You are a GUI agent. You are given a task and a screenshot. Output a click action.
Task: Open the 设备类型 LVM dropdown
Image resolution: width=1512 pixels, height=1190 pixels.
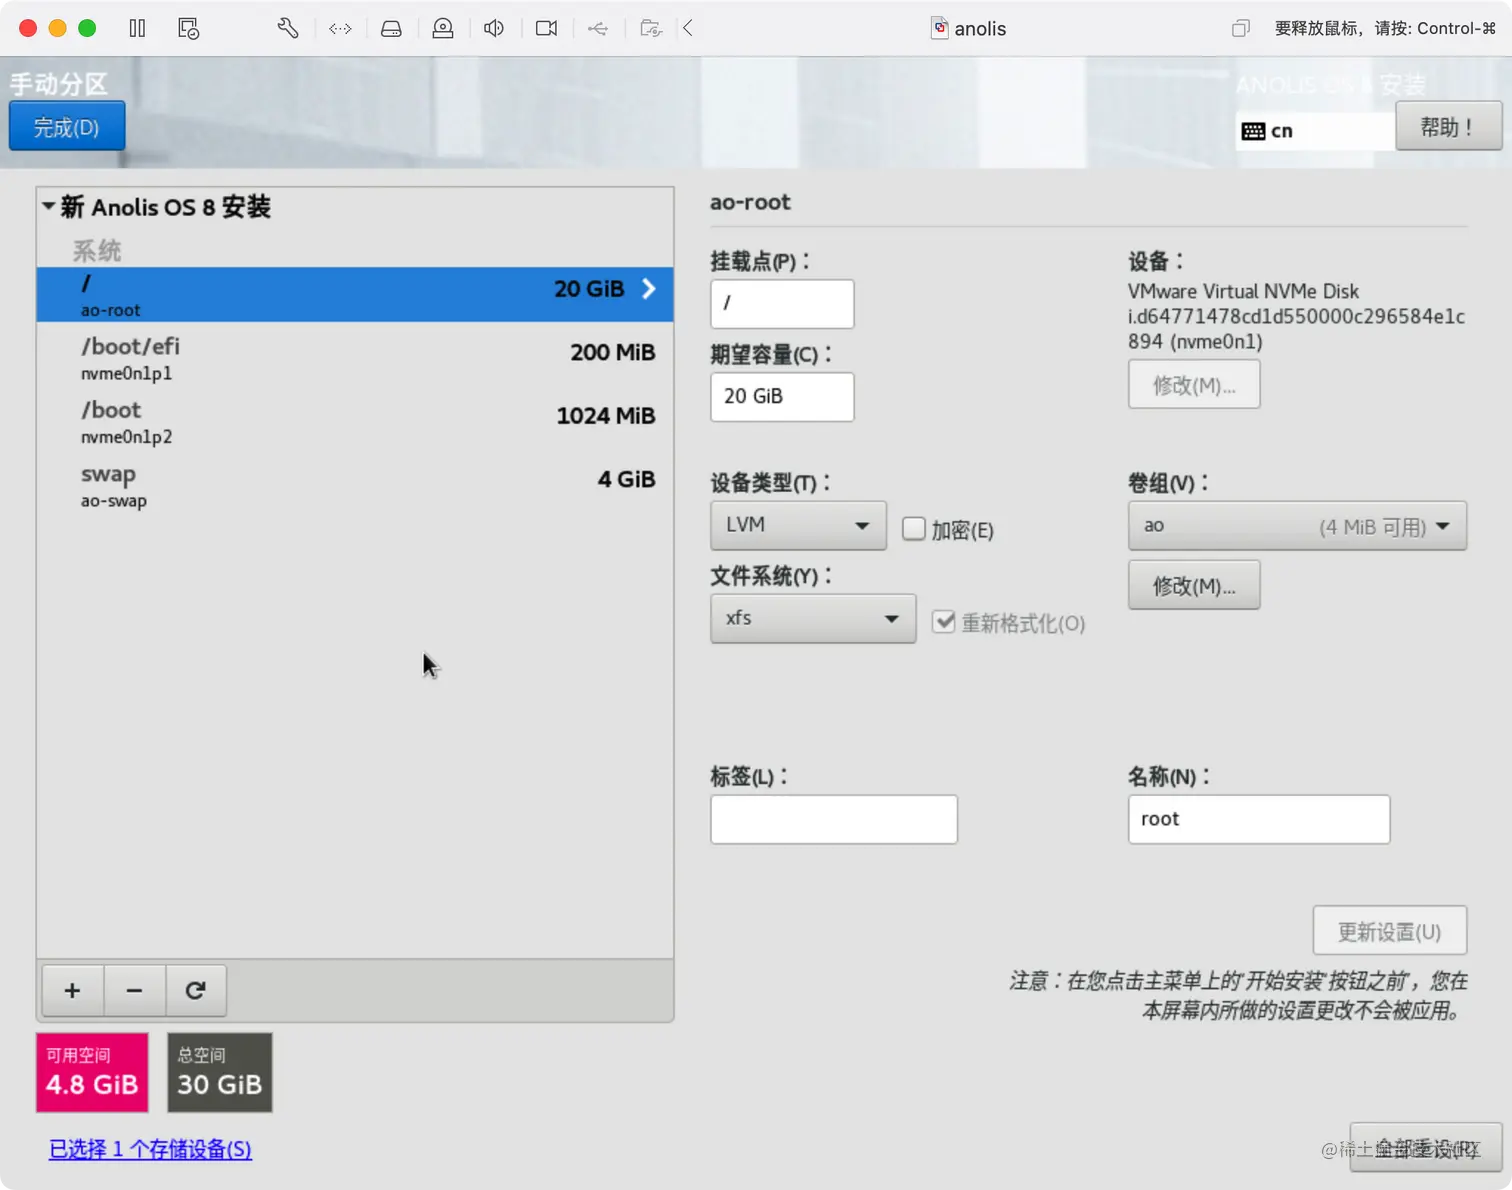[x=798, y=525]
